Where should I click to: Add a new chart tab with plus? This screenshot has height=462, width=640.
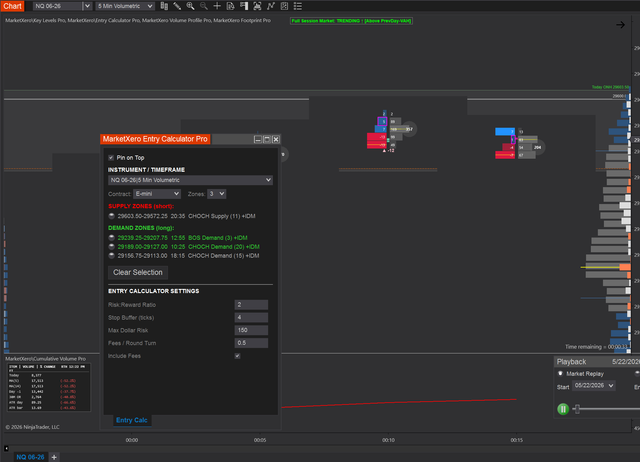tap(54, 457)
